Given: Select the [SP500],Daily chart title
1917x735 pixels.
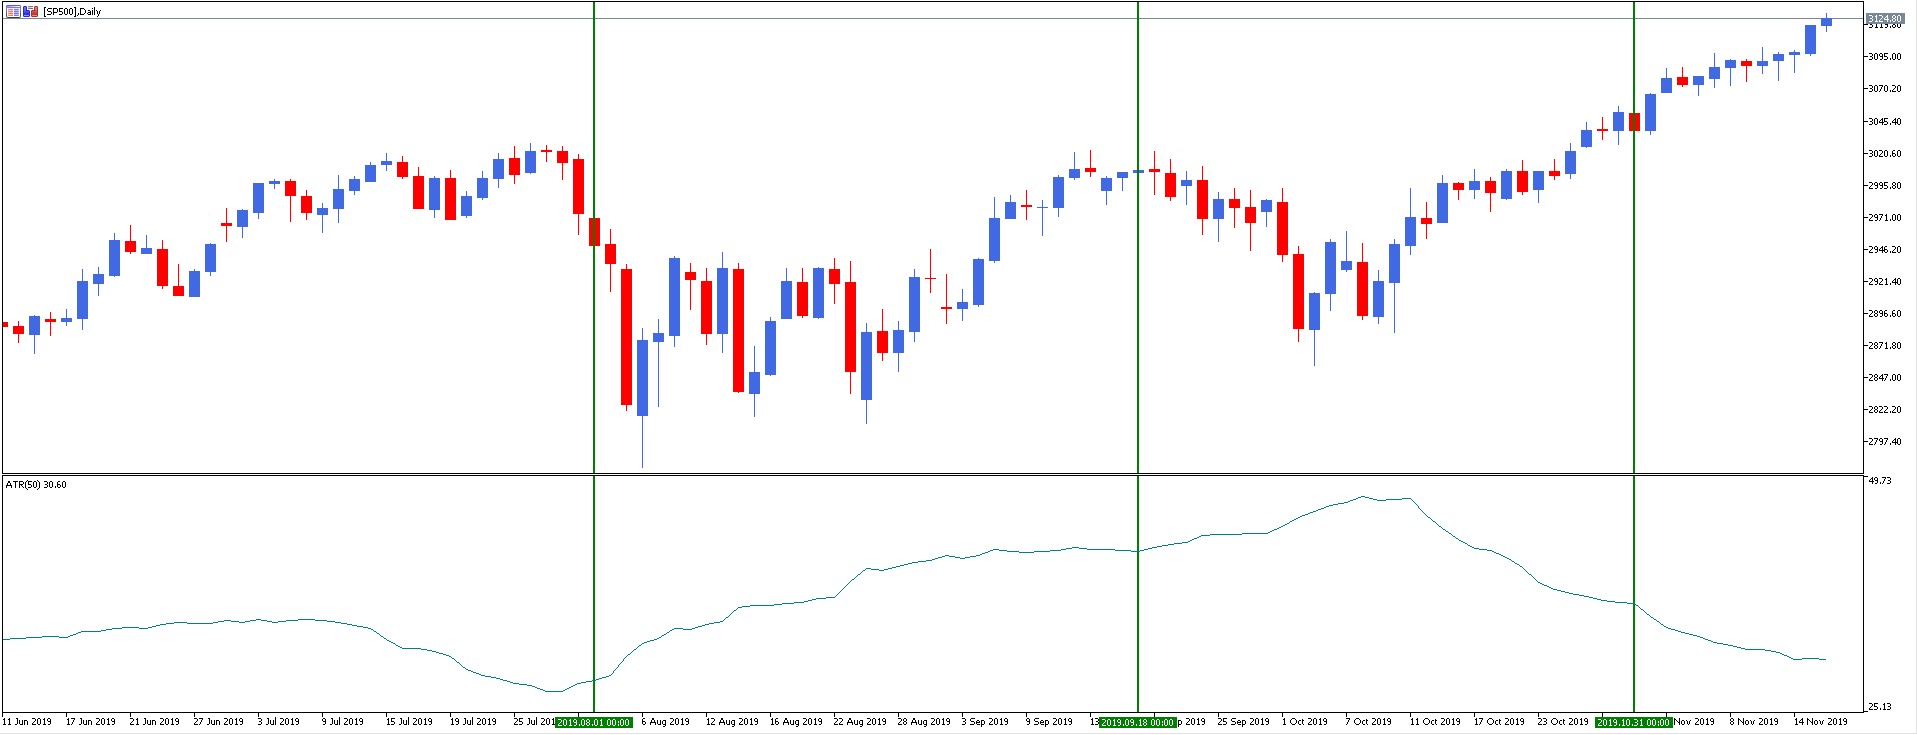Looking at the screenshot, I should pyautogui.click(x=72, y=12).
